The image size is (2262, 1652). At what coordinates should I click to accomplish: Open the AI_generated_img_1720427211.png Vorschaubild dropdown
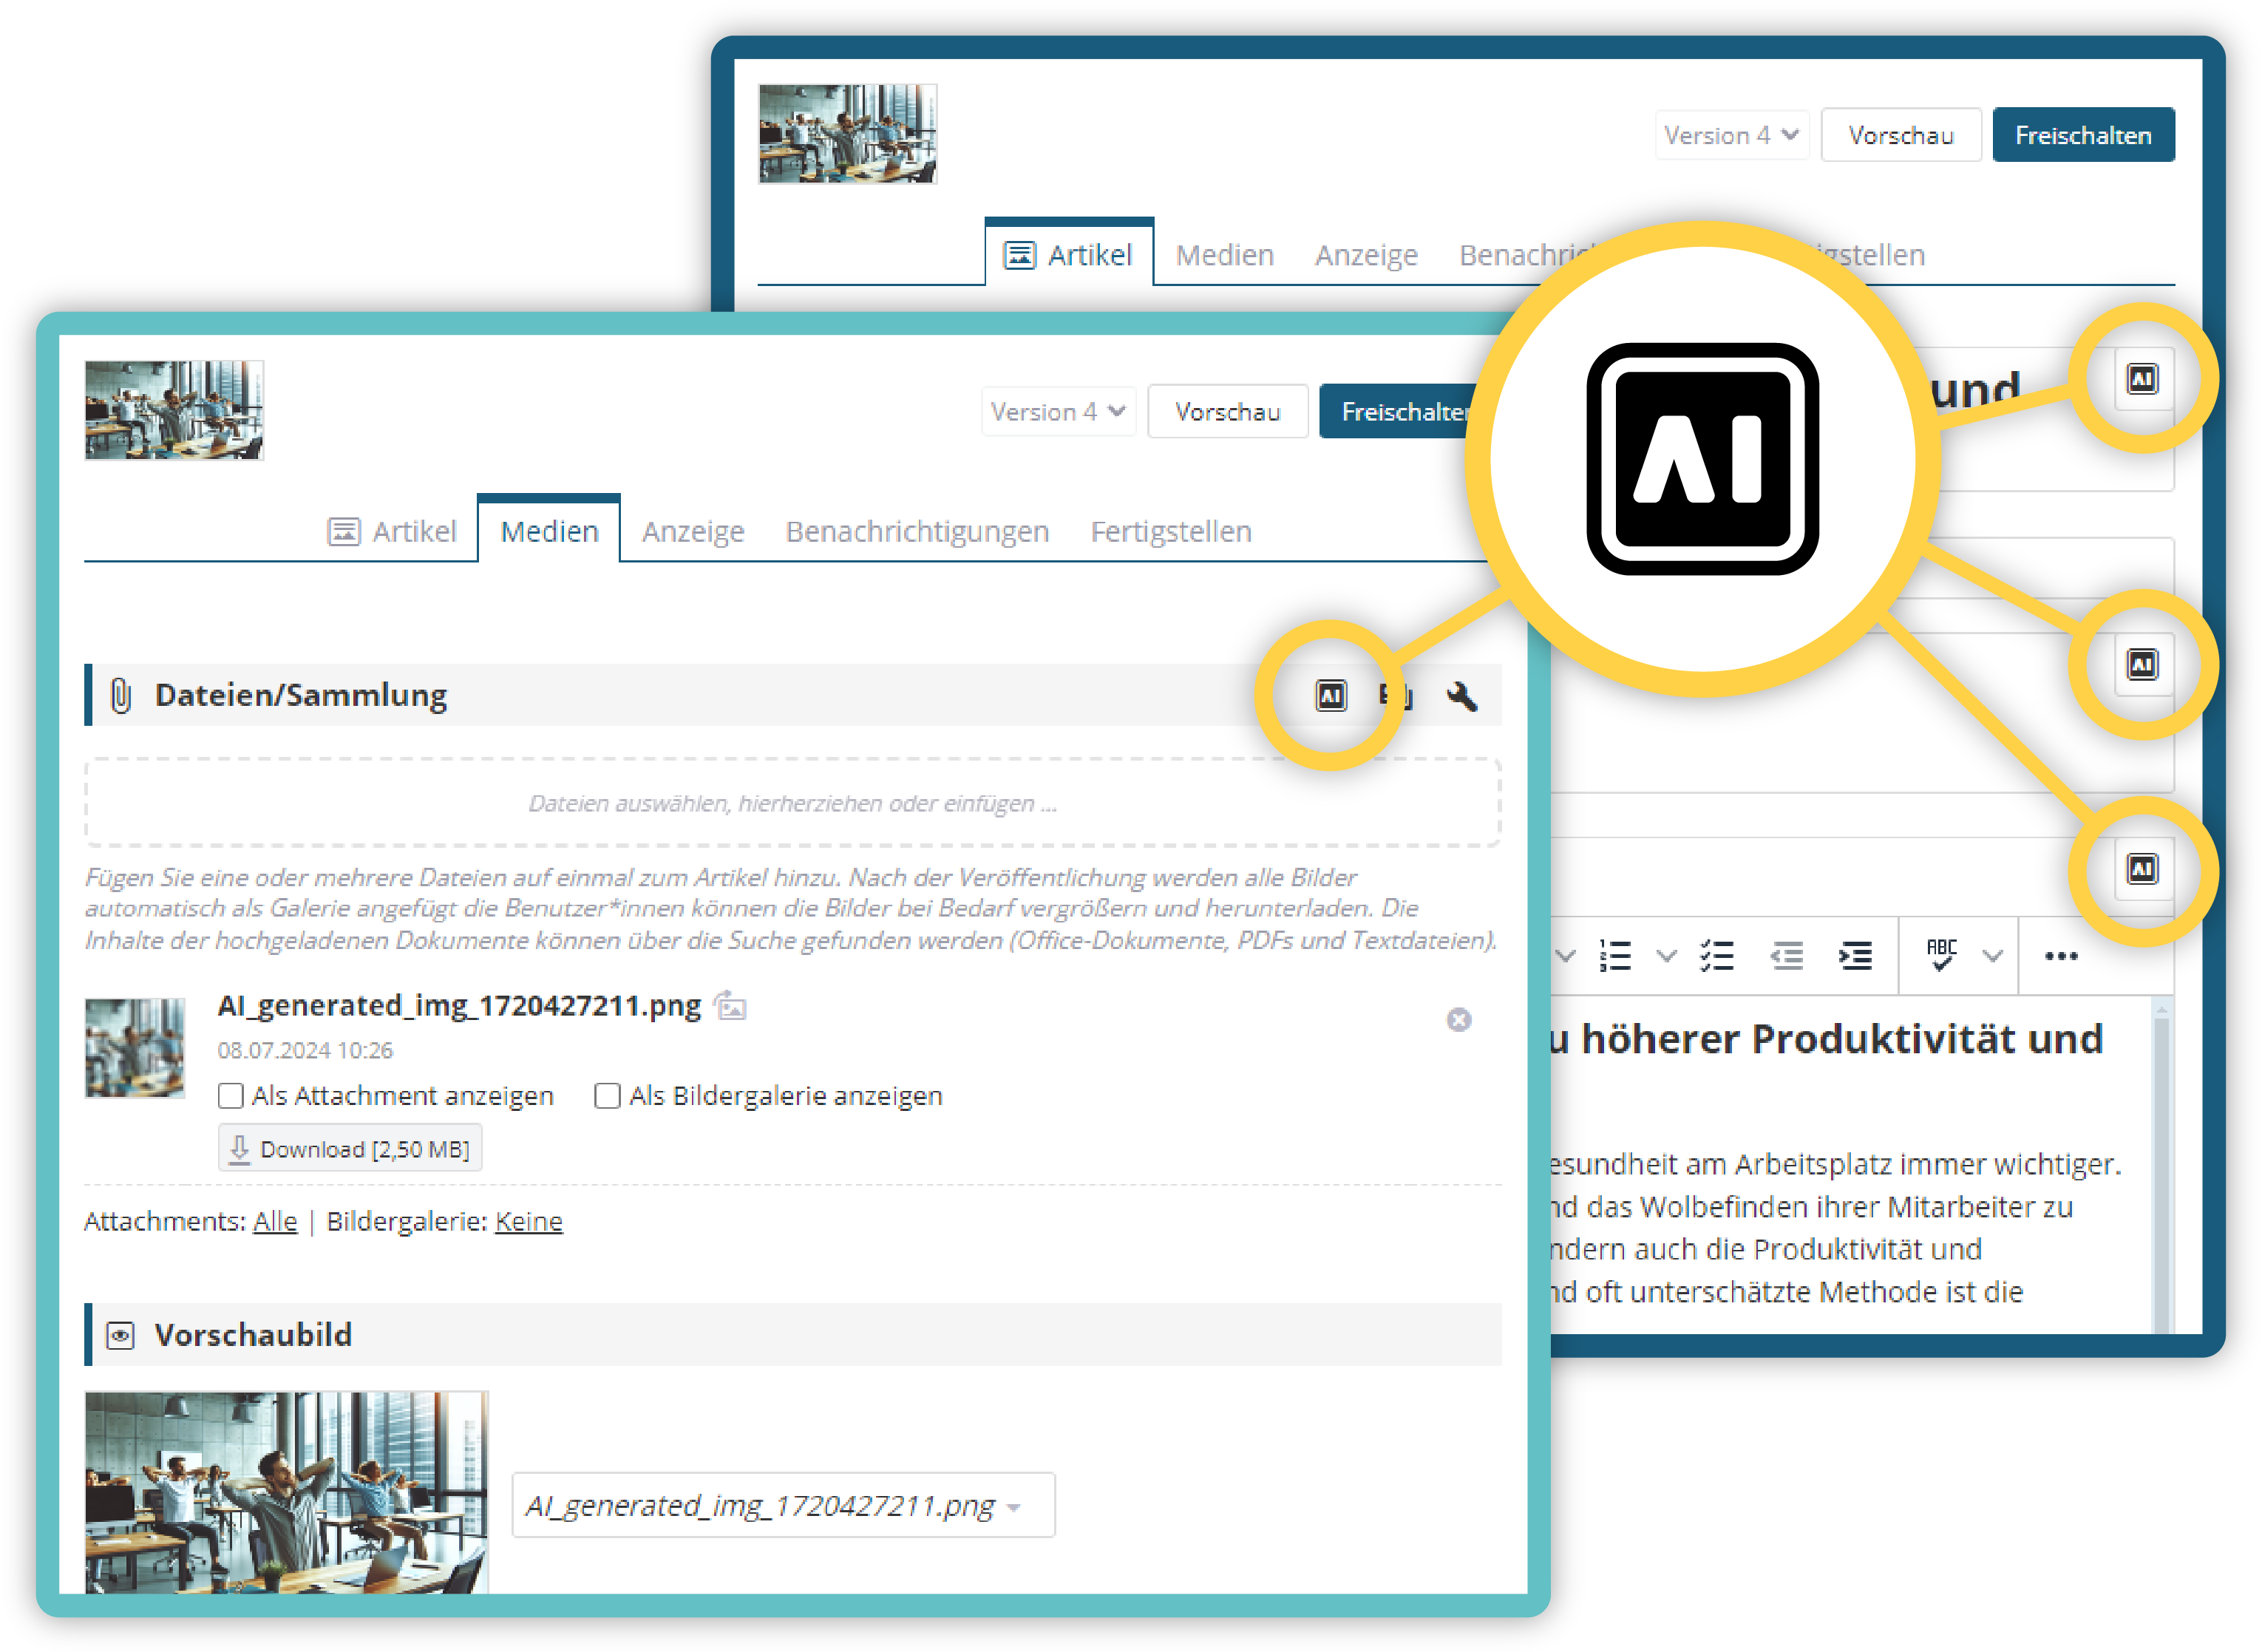[784, 1506]
